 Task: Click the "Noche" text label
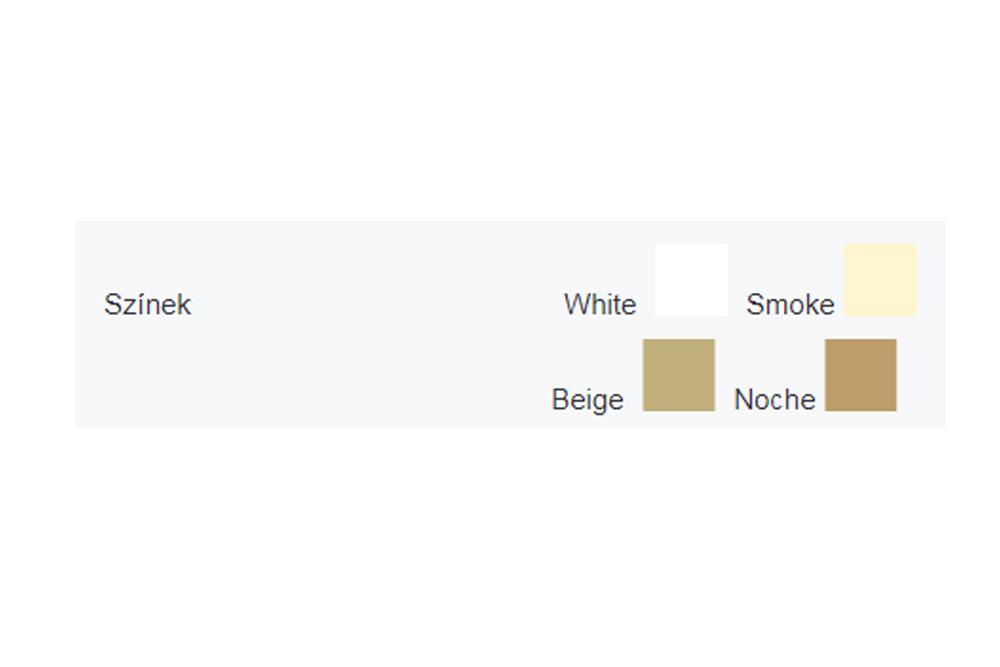coord(775,400)
